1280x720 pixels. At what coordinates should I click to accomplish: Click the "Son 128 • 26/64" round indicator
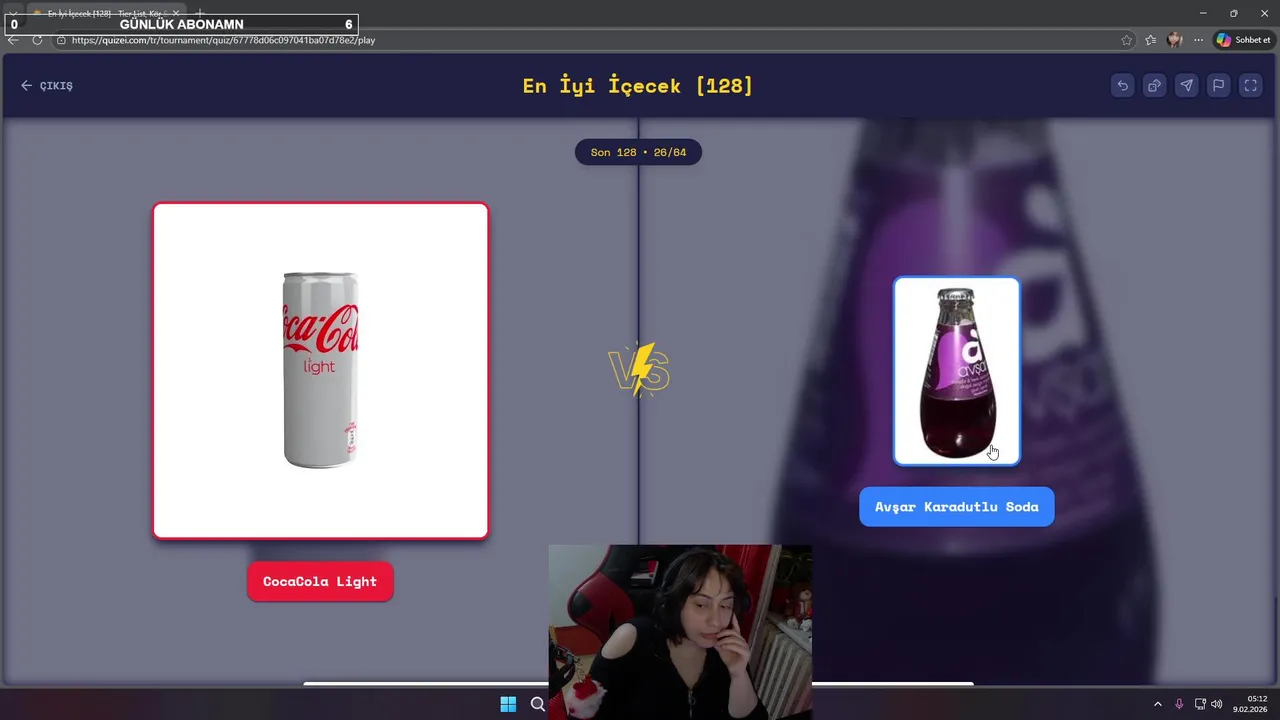pos(638,153)
